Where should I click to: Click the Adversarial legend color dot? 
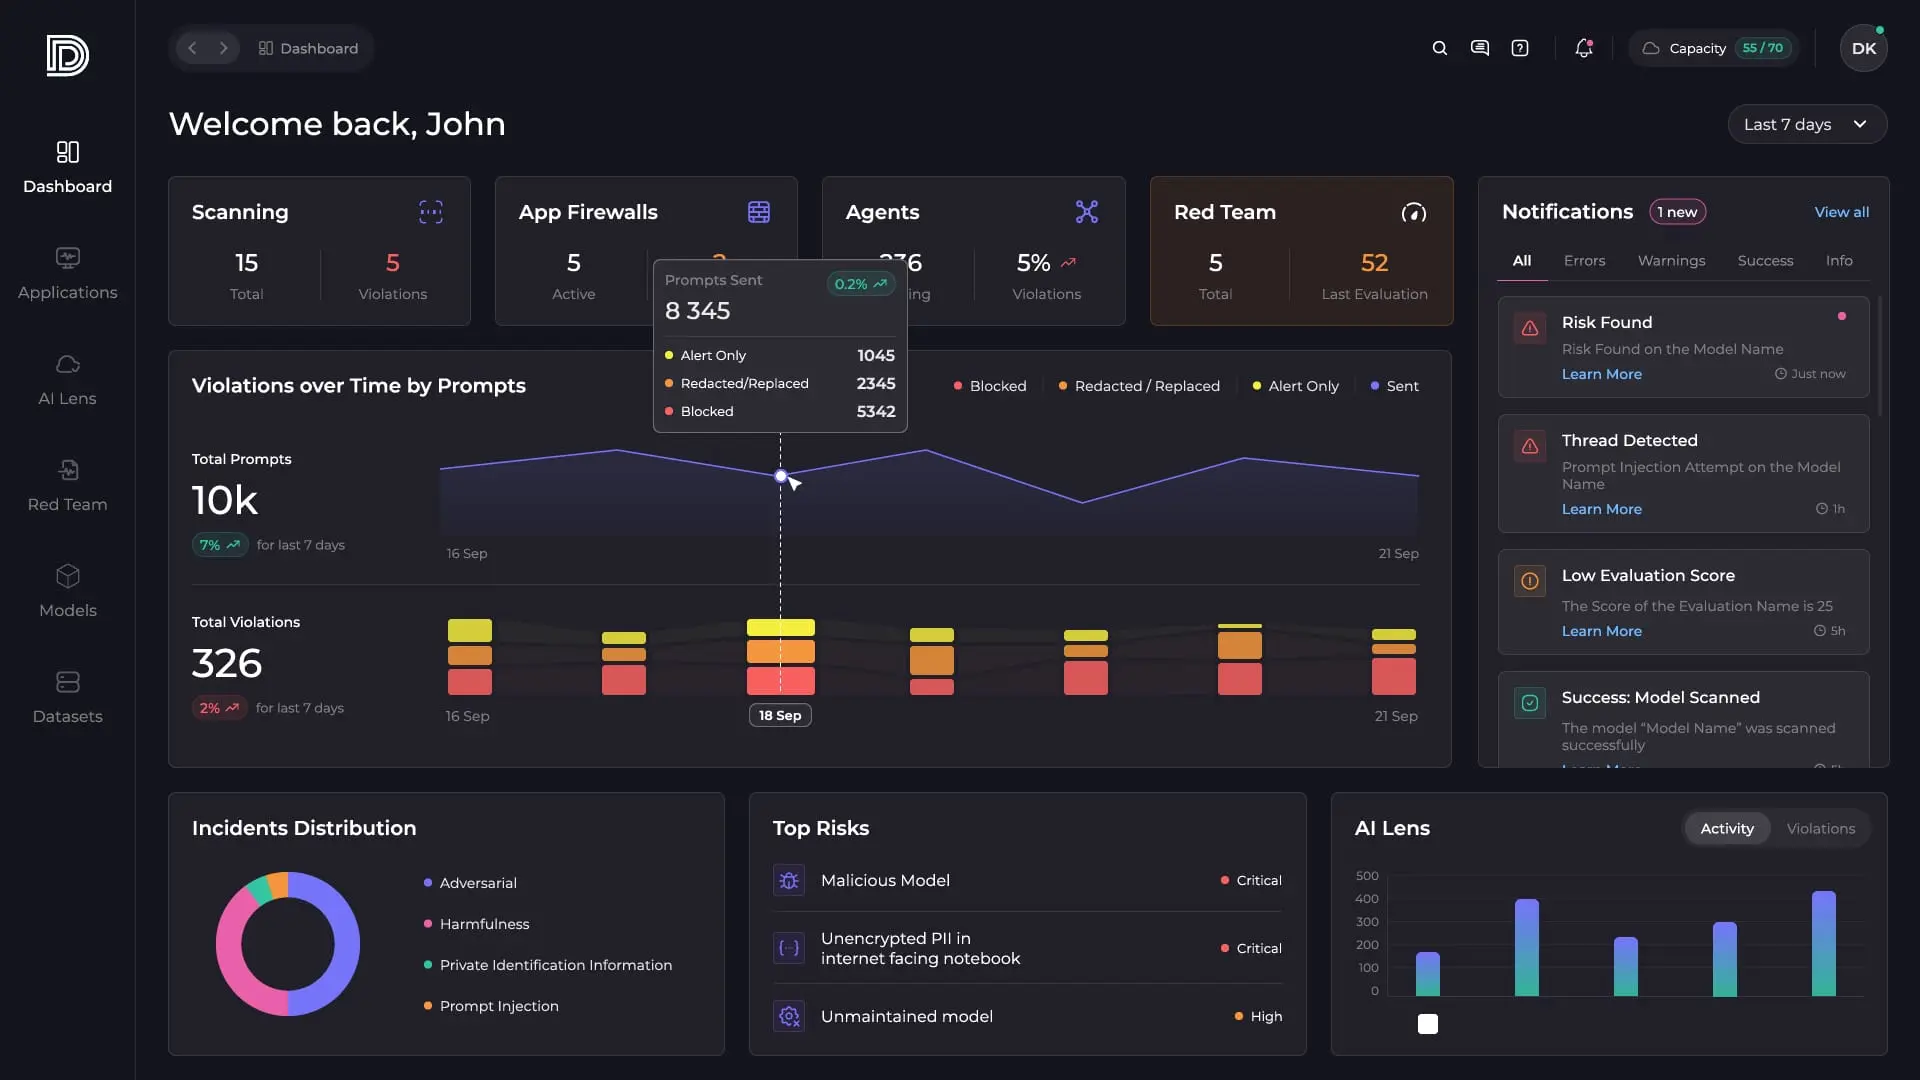[428, 883]
